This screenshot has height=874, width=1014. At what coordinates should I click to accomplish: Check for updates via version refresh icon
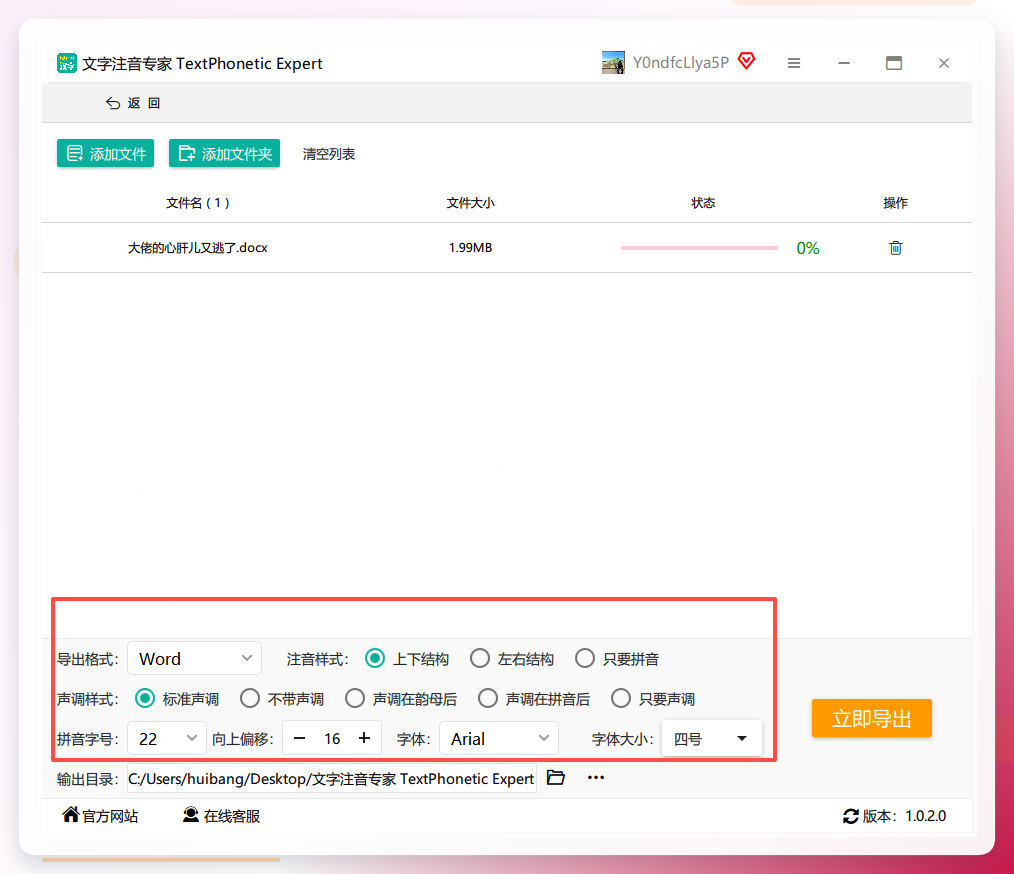pos(850,816)
